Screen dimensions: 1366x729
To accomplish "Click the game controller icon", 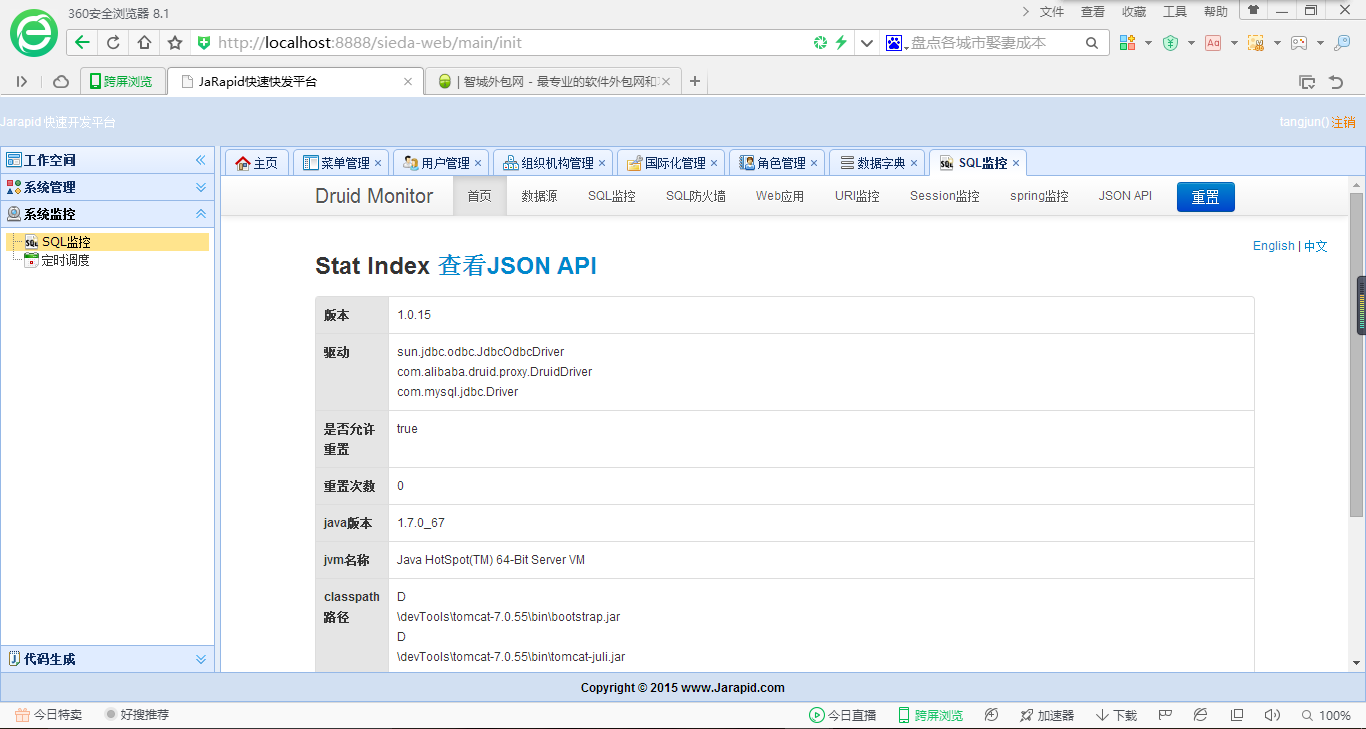I will coord(1299,43).
